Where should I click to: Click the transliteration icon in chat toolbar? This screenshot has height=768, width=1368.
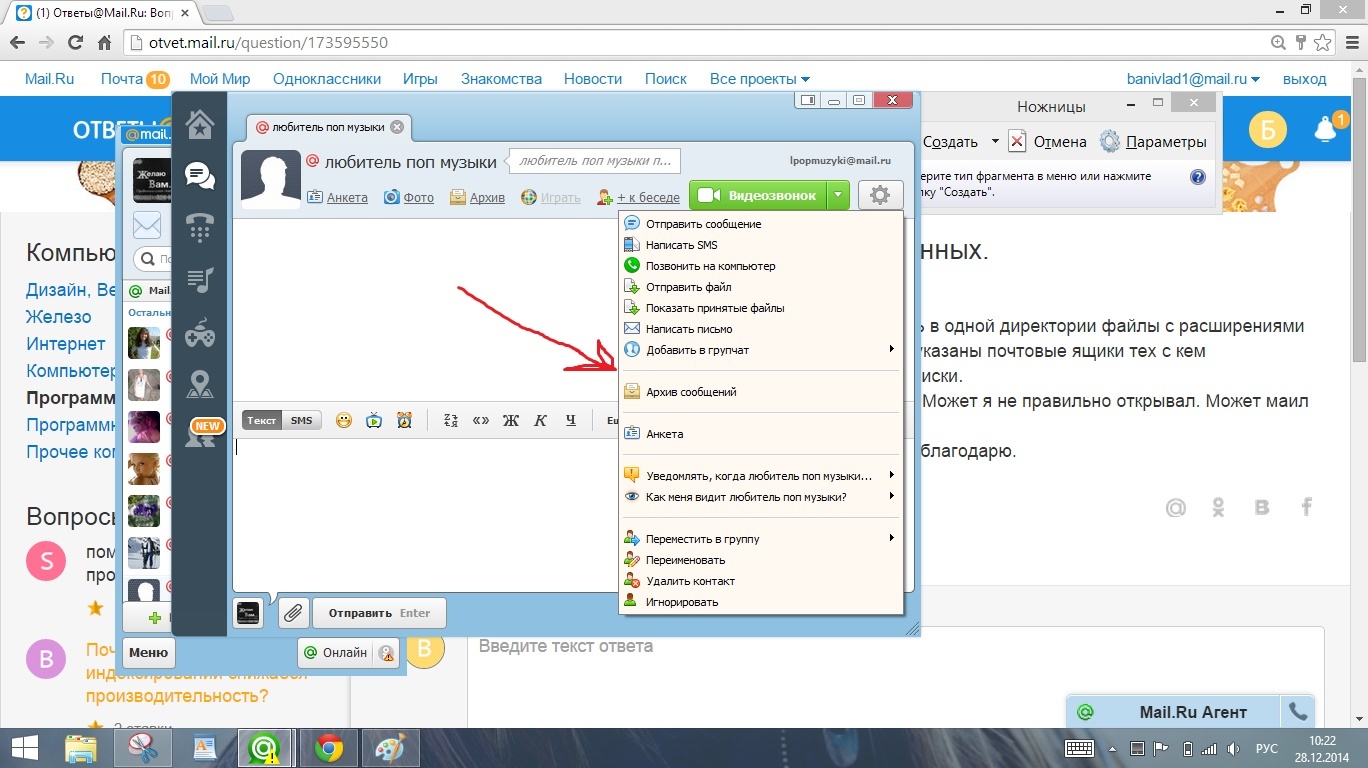pyautogui.click(x=450, y=421)
